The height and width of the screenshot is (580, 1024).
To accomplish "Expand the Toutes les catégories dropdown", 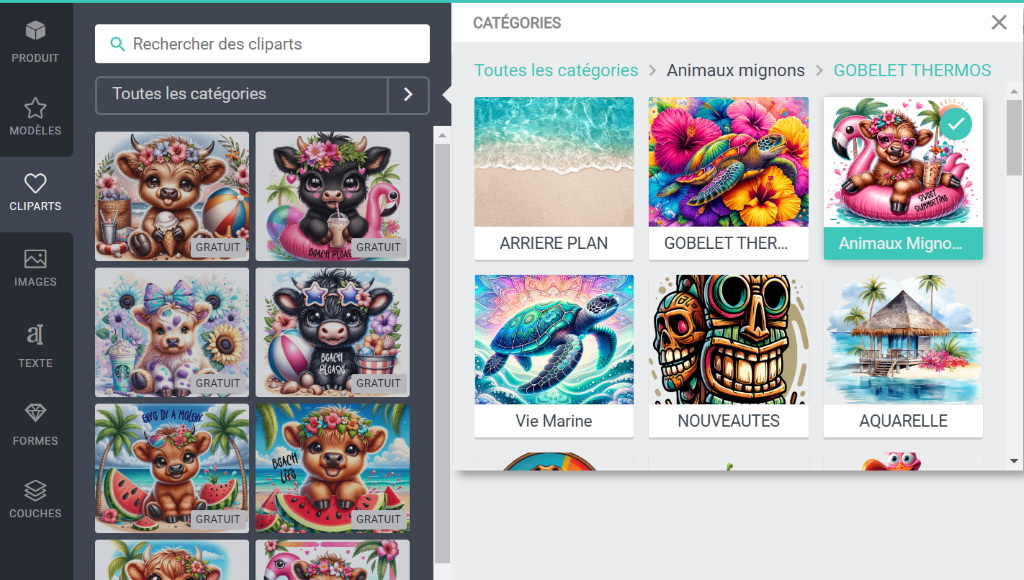I will (242, 95).
